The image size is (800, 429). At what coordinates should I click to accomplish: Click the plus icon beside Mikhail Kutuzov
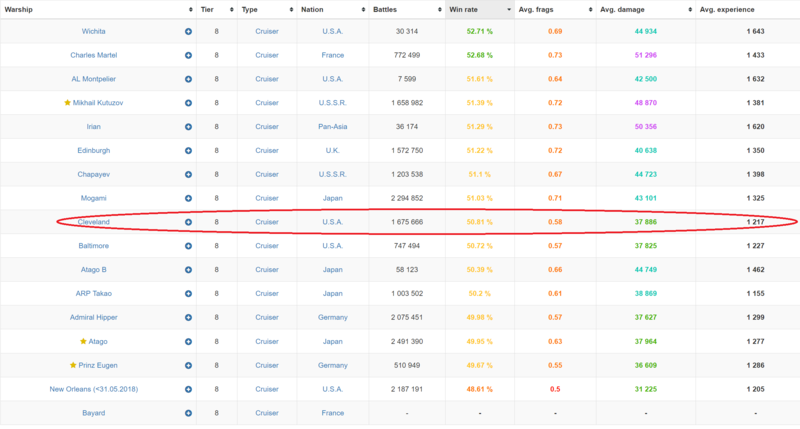tap(188, 103)
